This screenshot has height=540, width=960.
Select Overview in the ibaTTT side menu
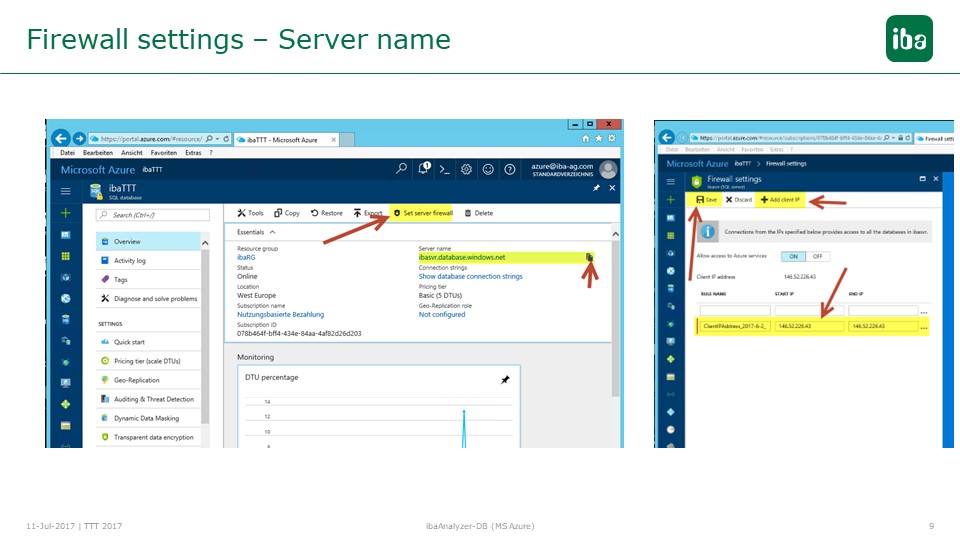148,241
